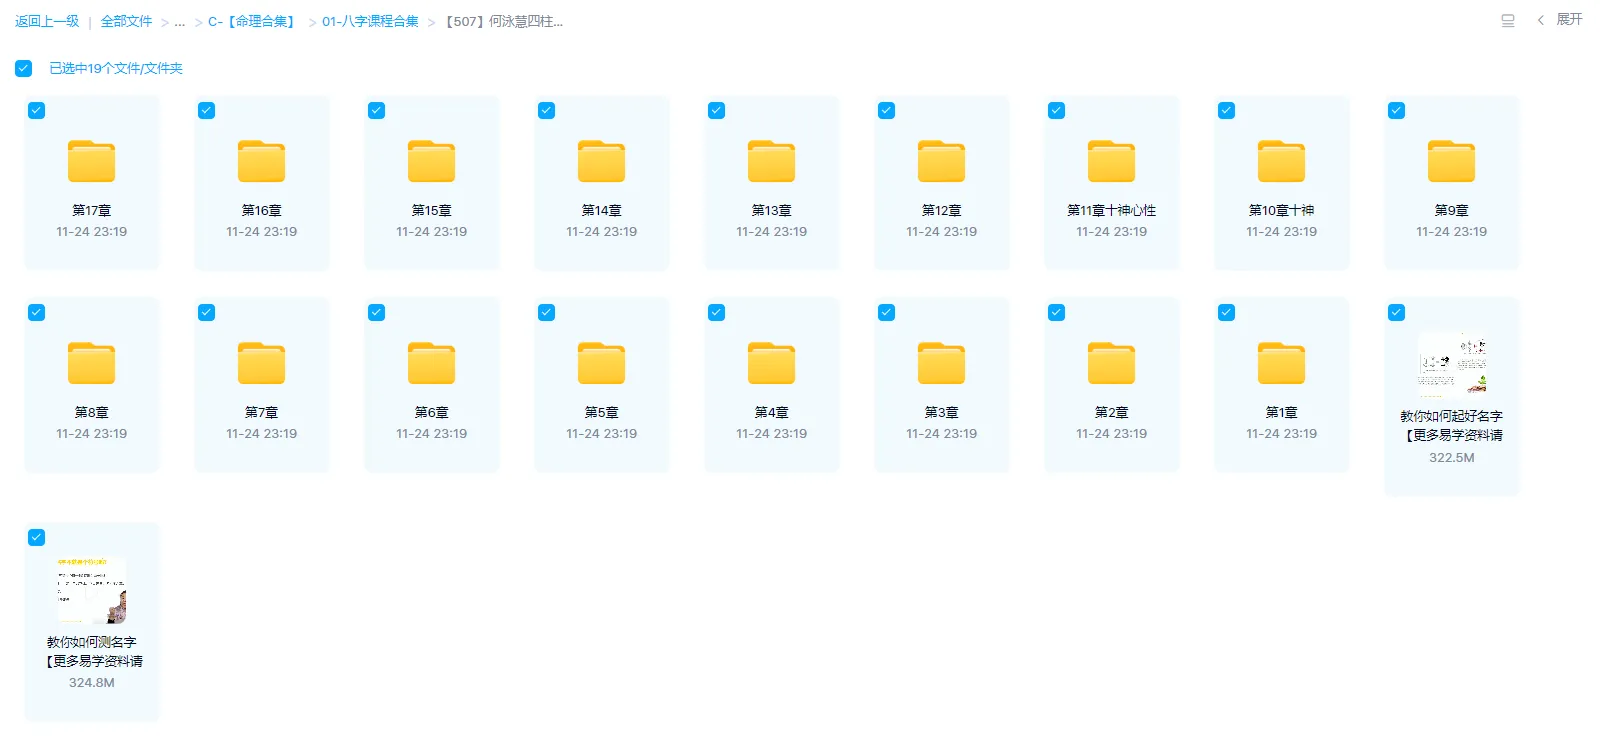The height and width of the screenshot is (738, 1612).
Task: Click the list view mode icon
Action: (x=1508, y=21)
